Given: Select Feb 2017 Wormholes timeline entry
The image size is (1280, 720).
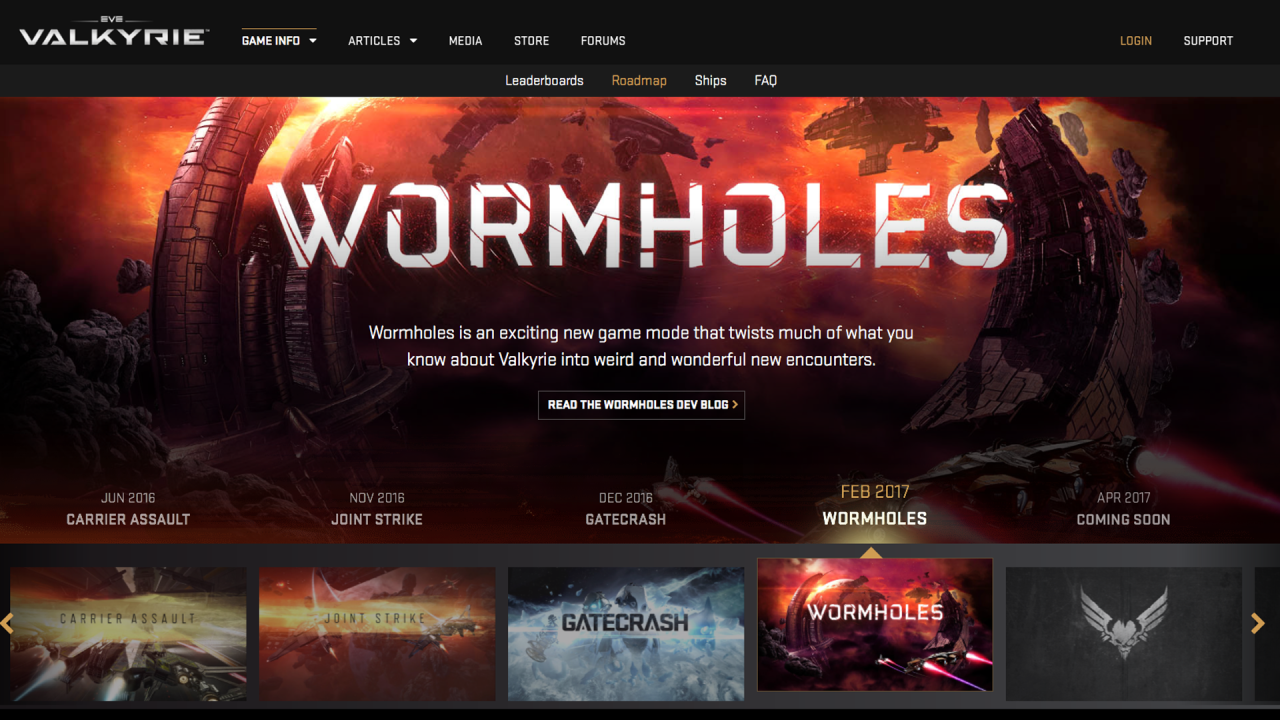Looking at the screenshot, I should 875,506.
